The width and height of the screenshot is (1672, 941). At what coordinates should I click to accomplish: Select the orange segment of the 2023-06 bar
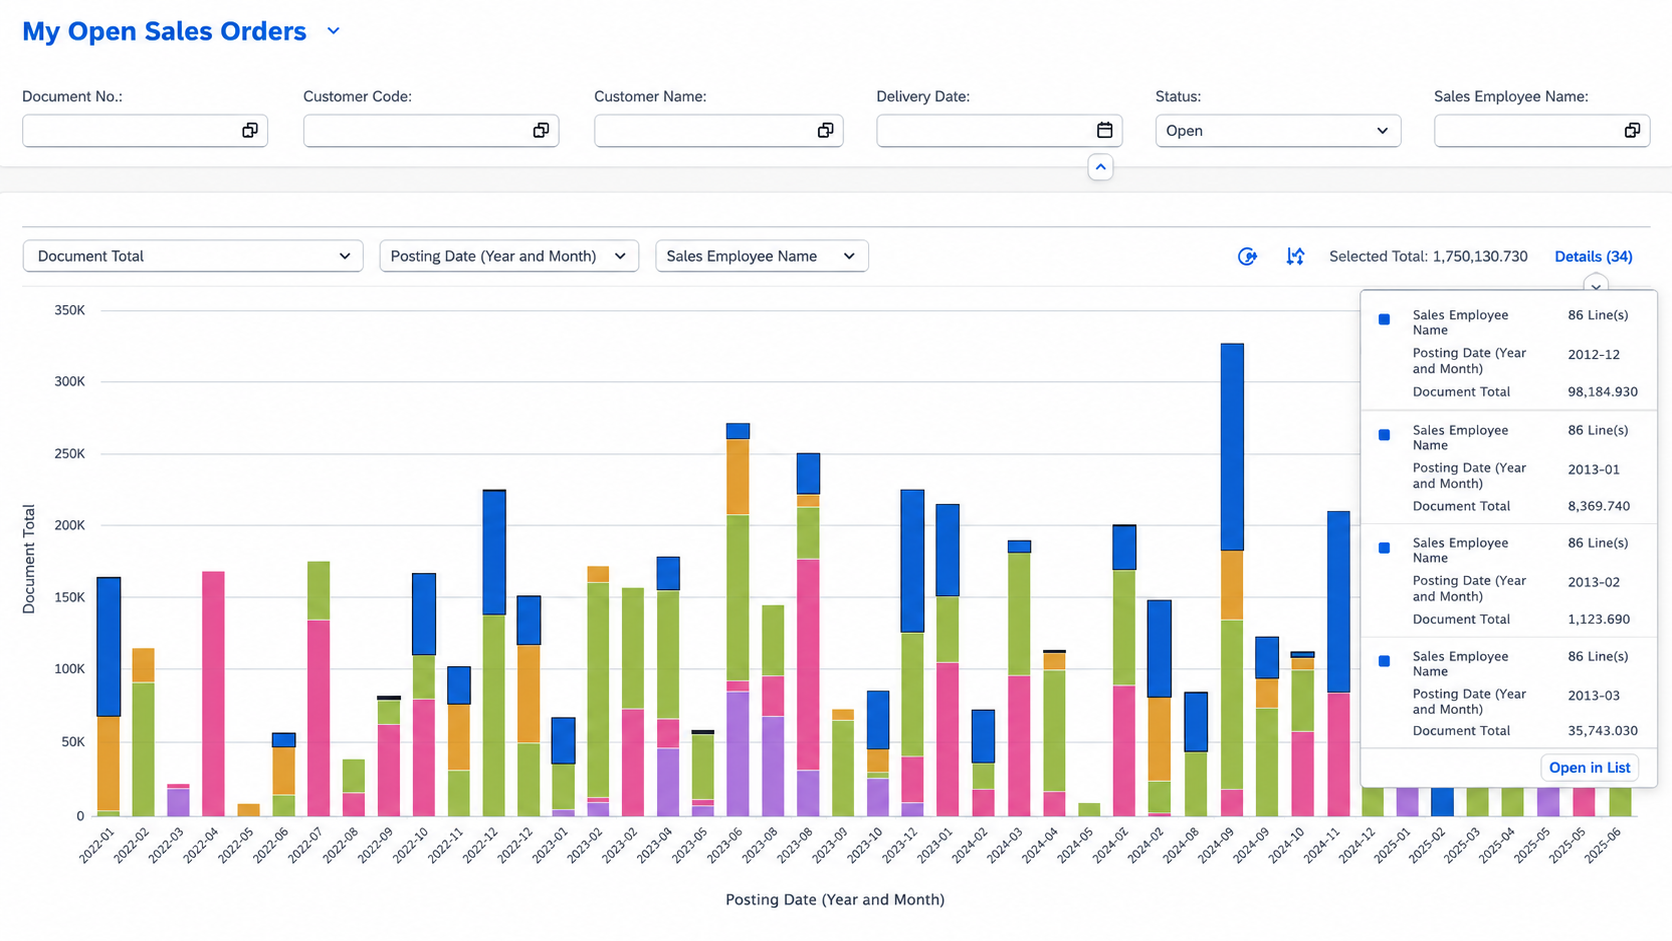738,477
